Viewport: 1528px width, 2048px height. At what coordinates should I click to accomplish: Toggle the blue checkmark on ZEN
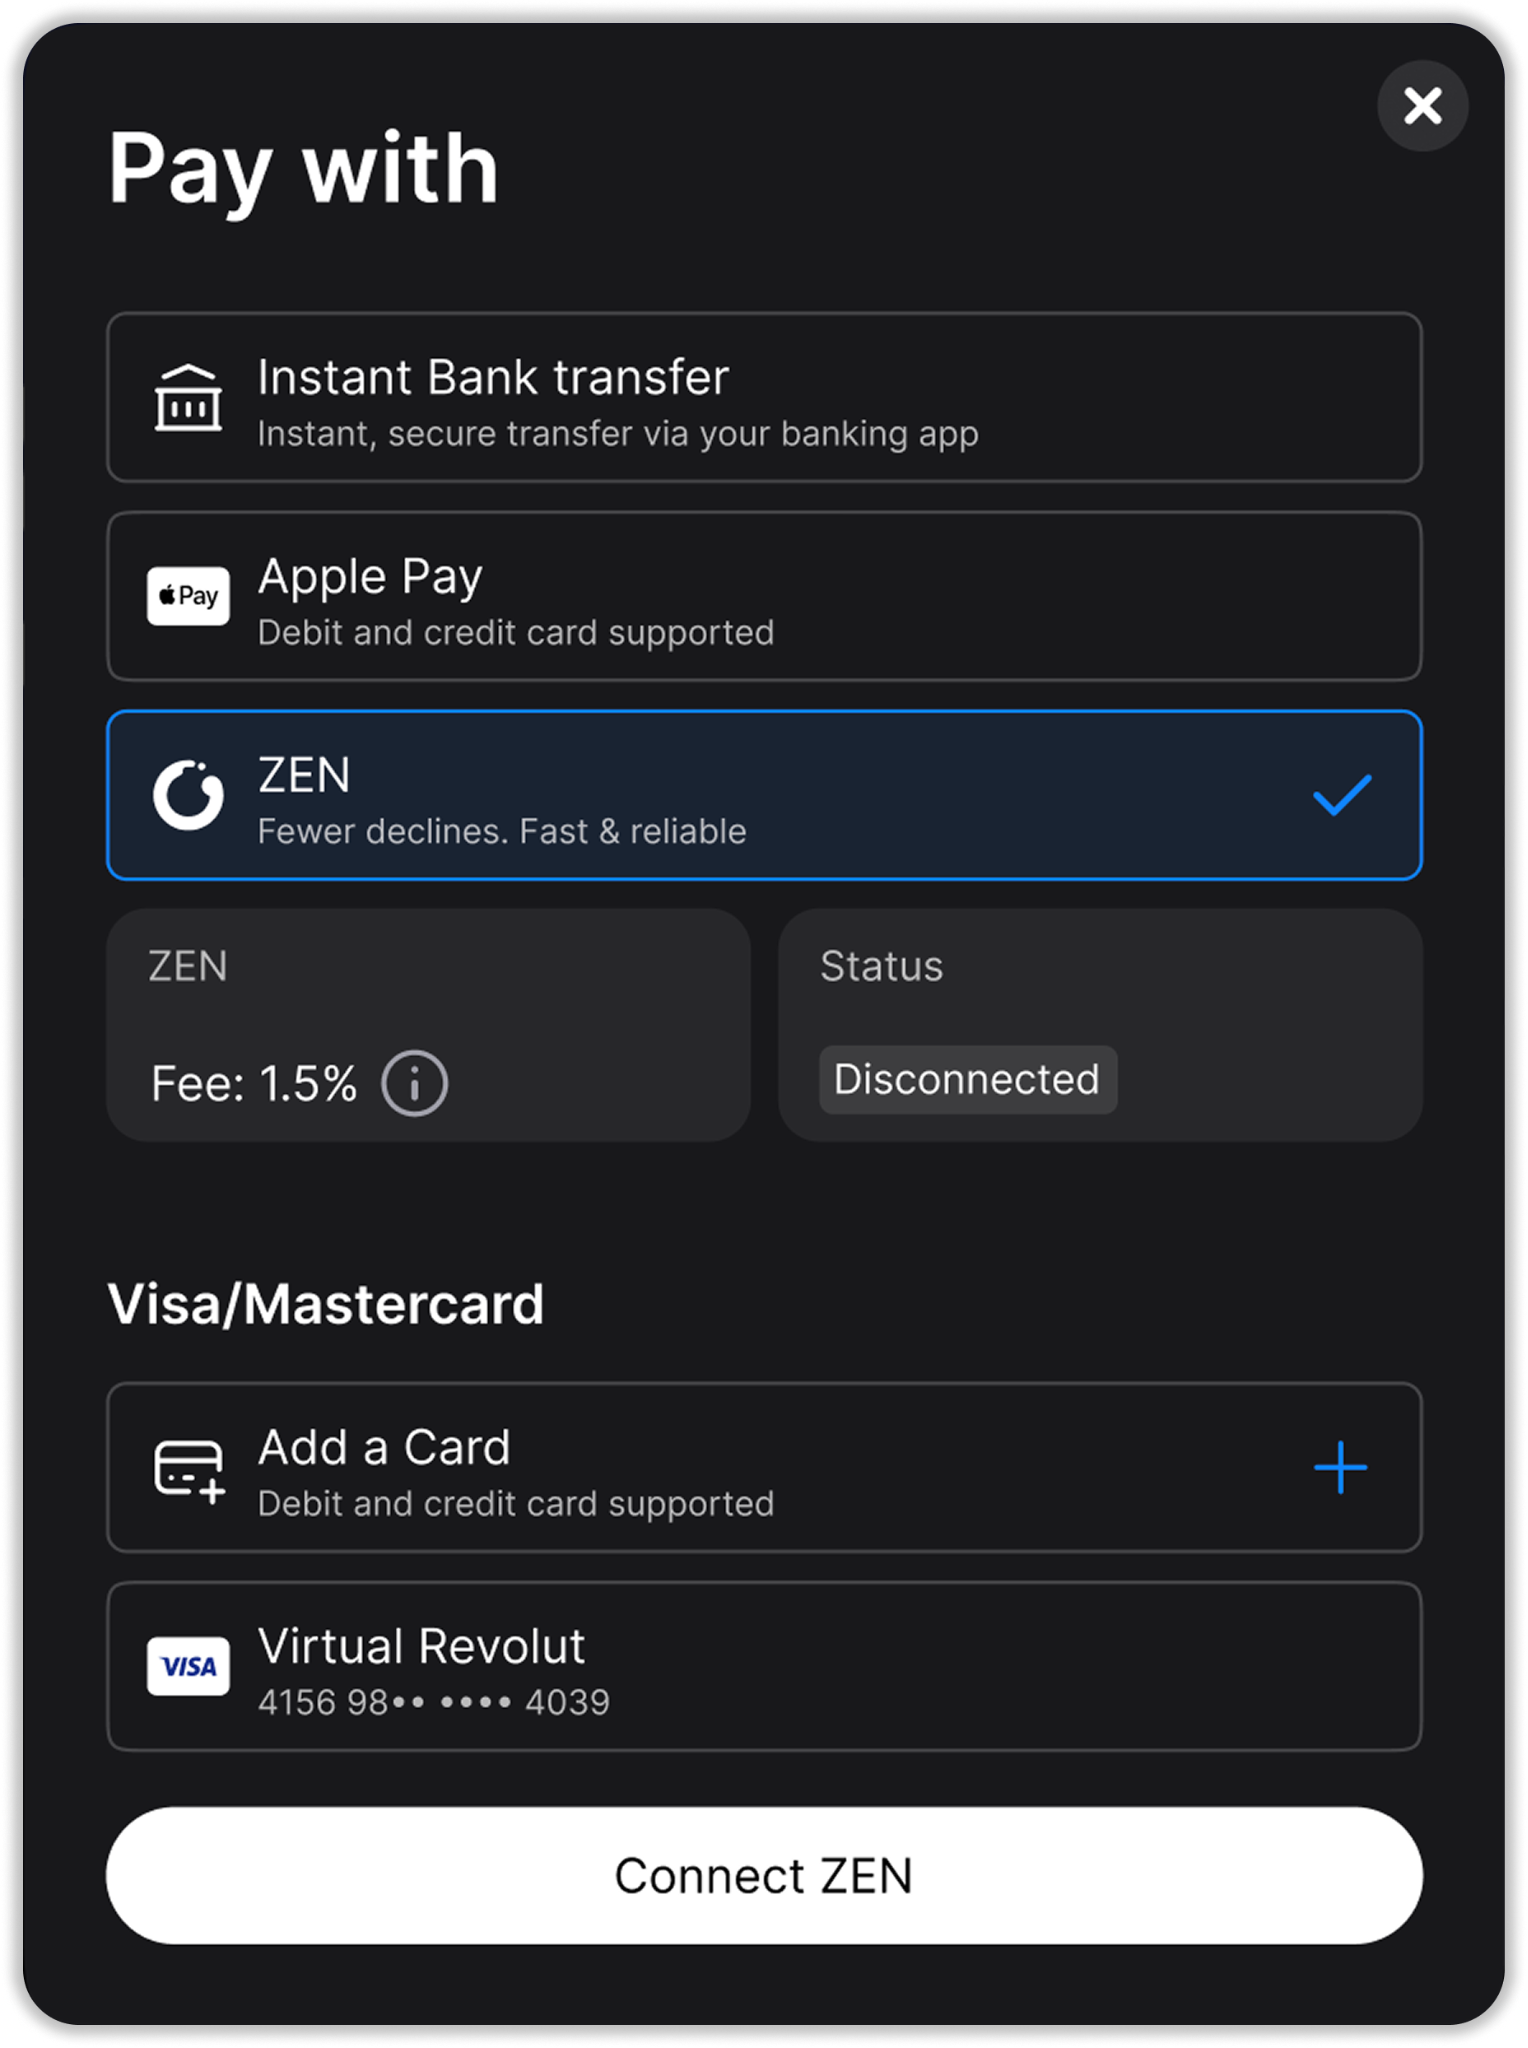point(1341,795)
